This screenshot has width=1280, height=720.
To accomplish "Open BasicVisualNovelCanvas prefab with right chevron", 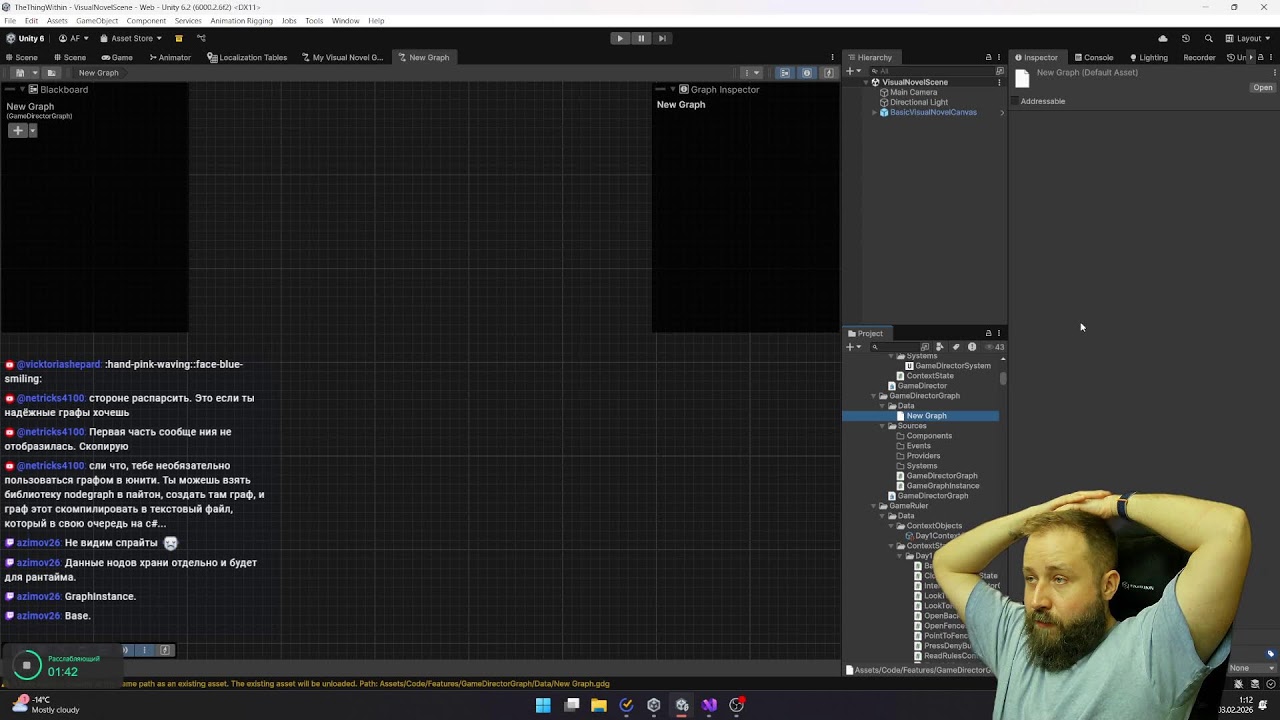I will click(1001, 112).
